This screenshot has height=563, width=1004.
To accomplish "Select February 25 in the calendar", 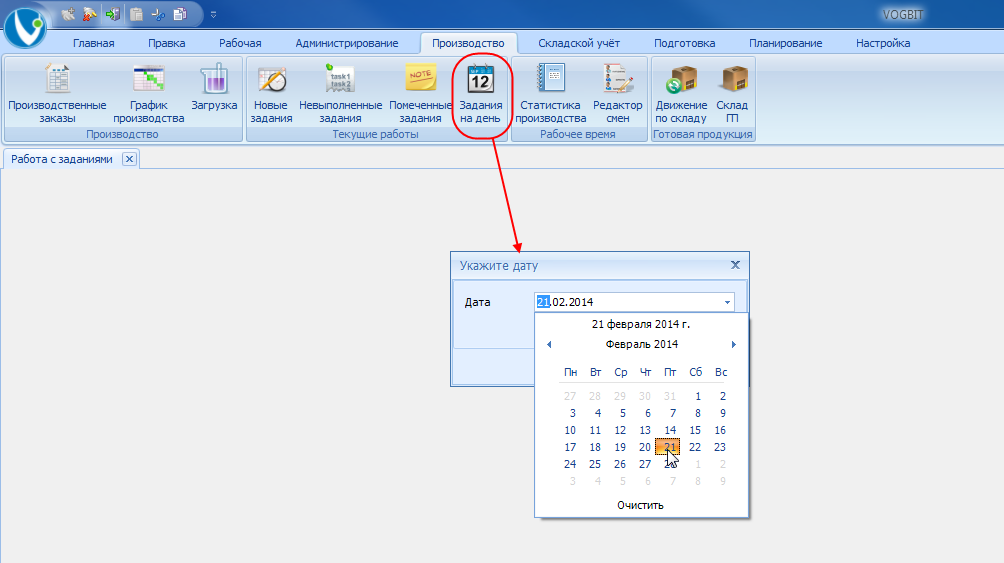I will click(x=595, y=464).
